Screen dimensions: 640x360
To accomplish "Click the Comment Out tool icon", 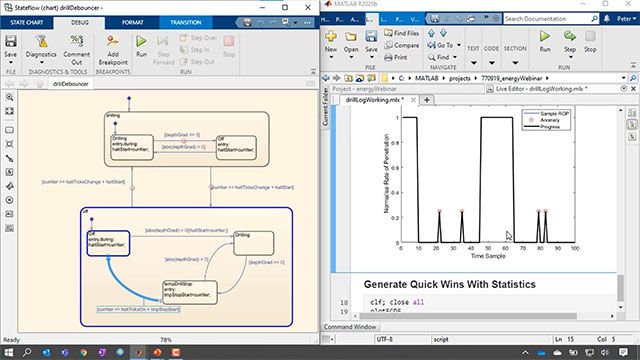I will point(76,41).
